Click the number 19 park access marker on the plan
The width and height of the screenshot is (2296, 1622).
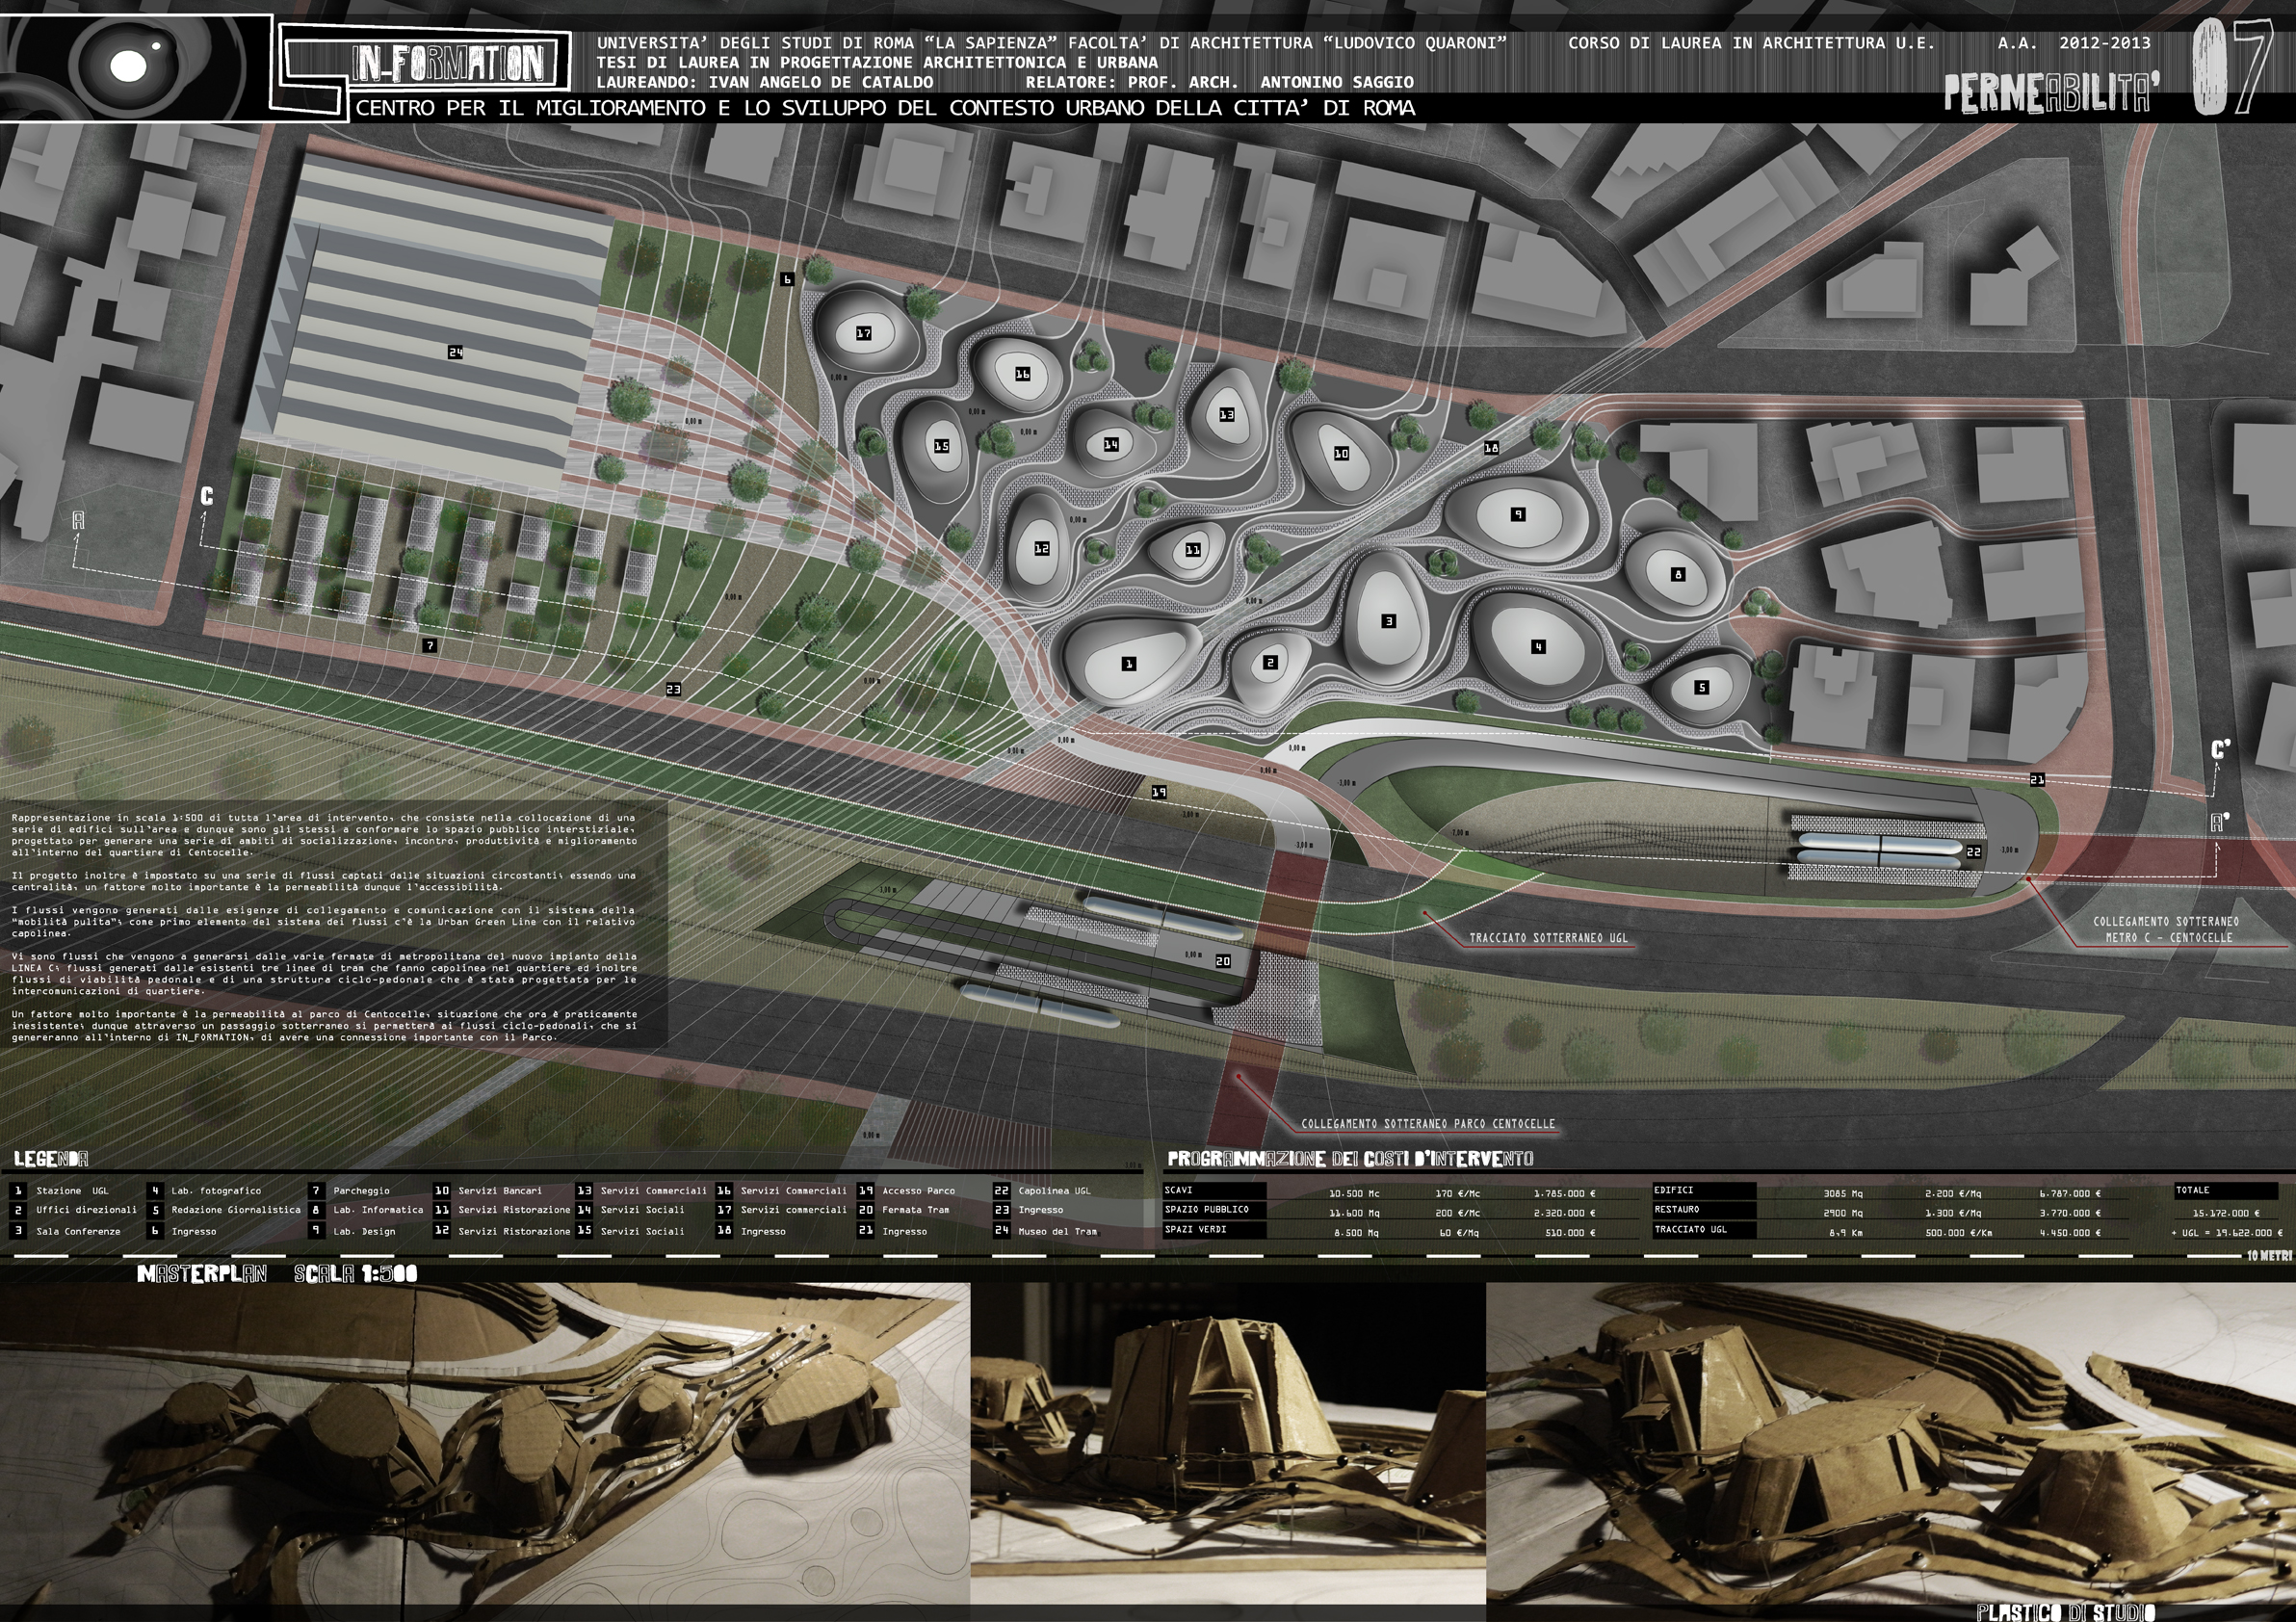pyautogui.click(x=1159, y=792)
